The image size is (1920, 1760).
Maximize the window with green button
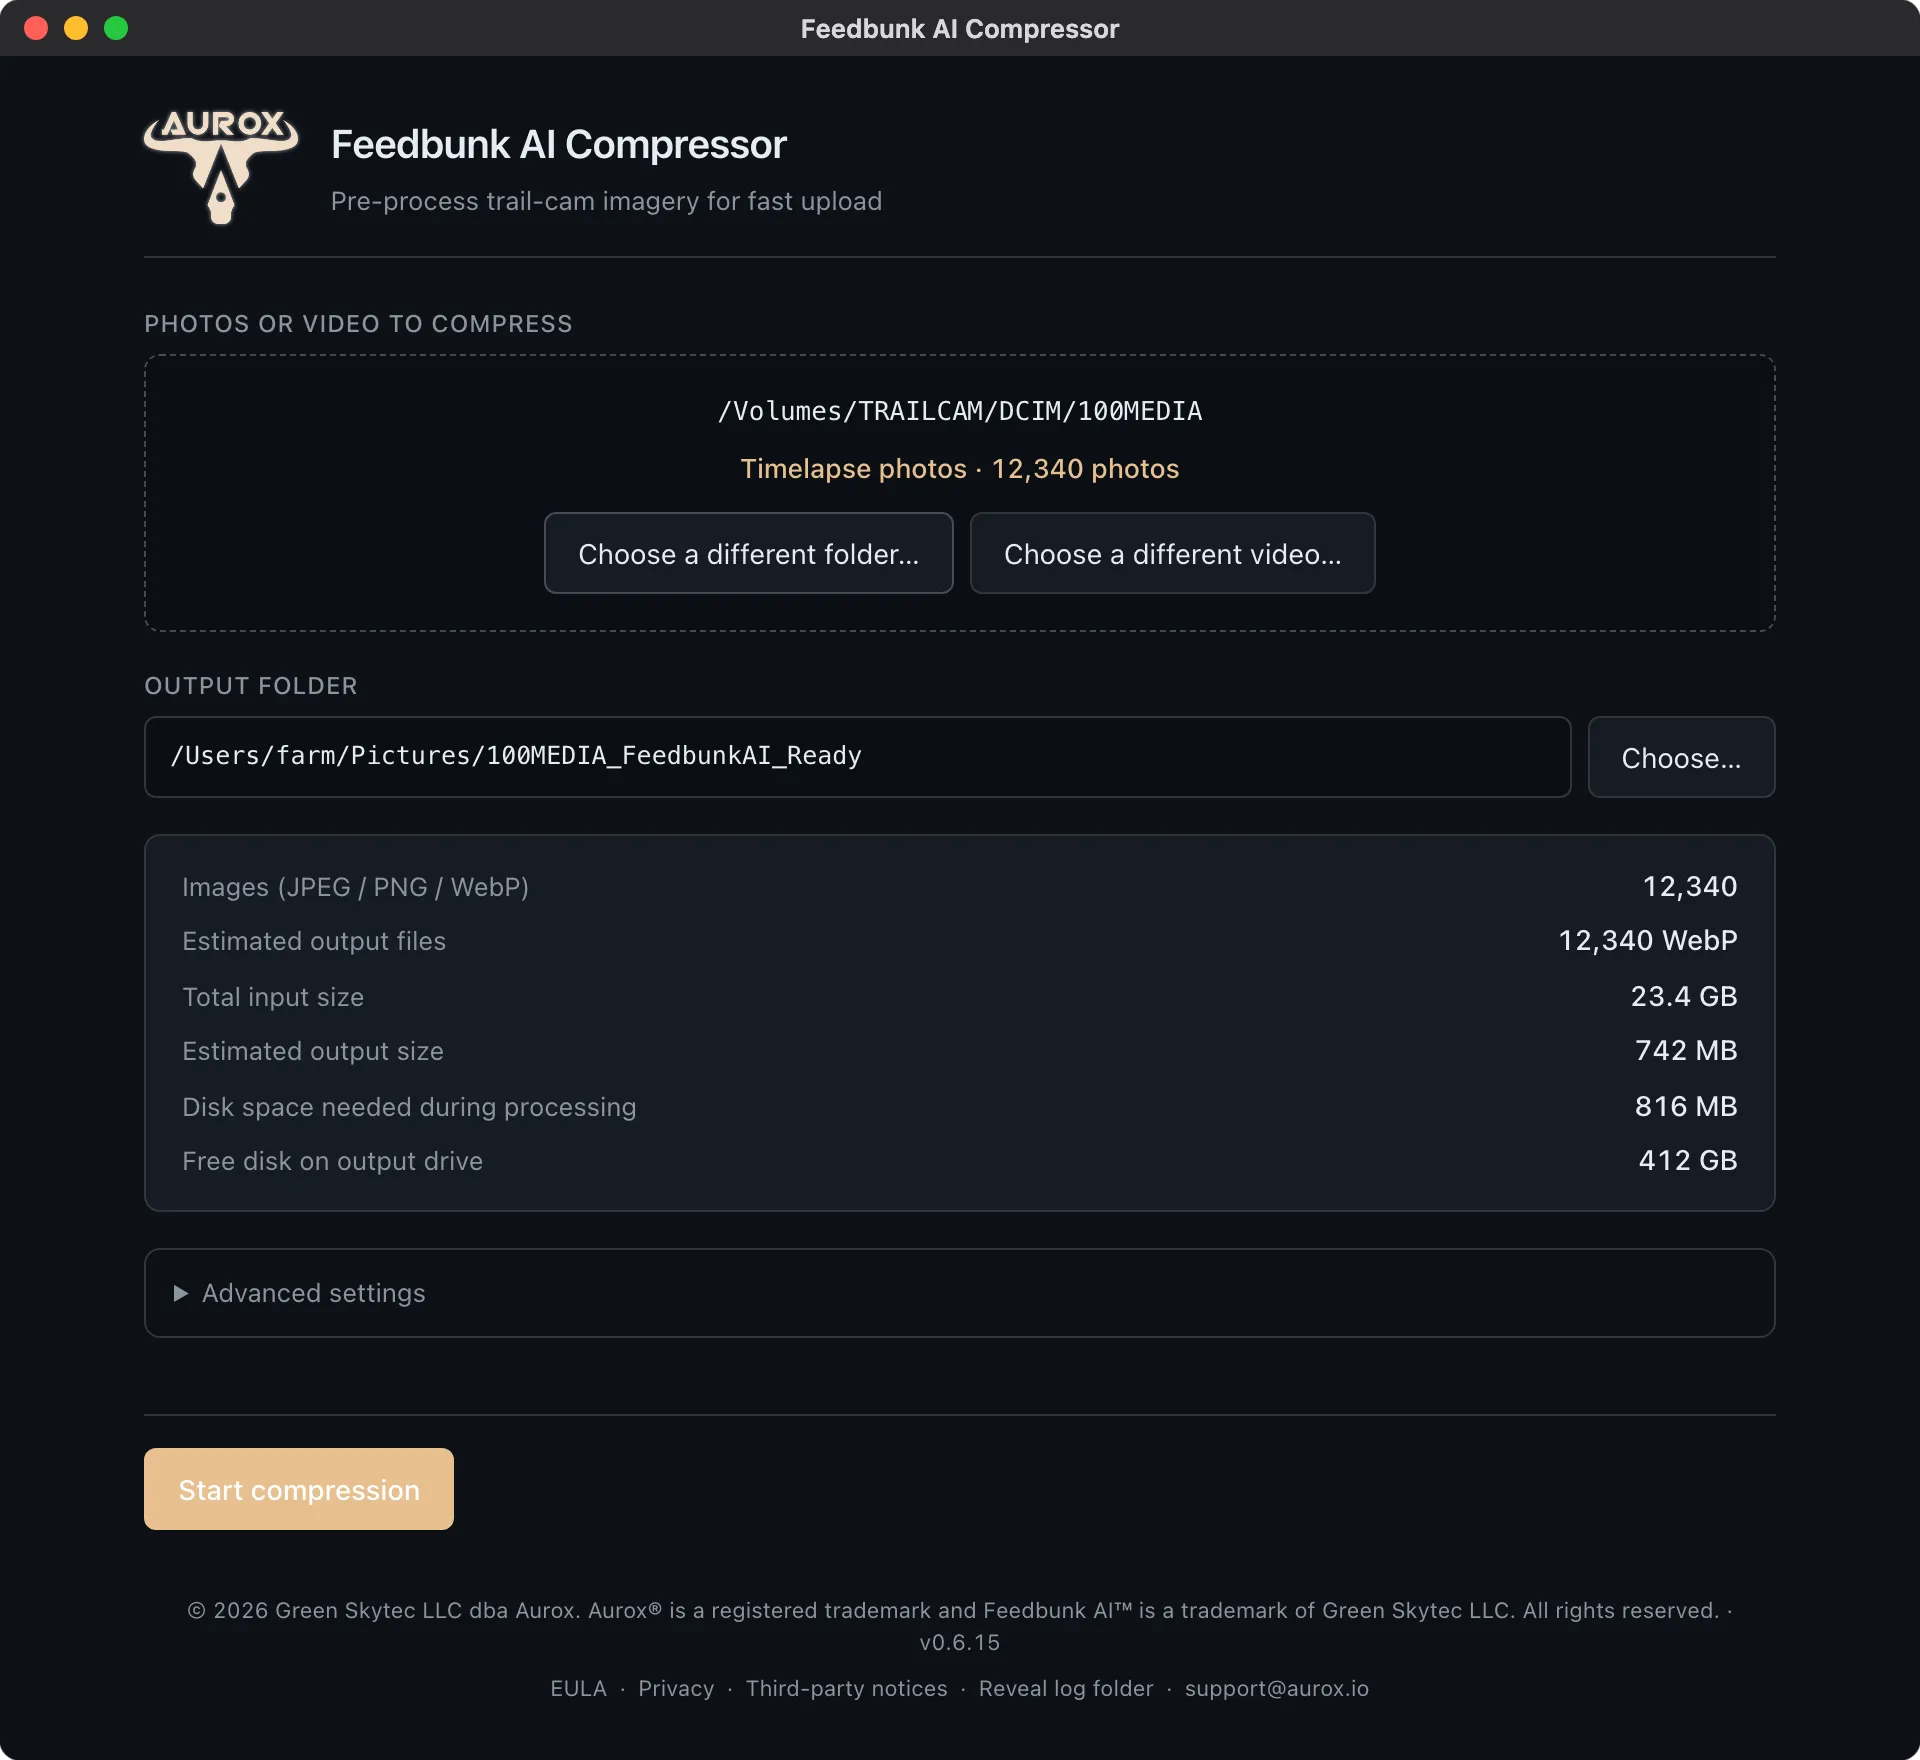coord(116,28)
